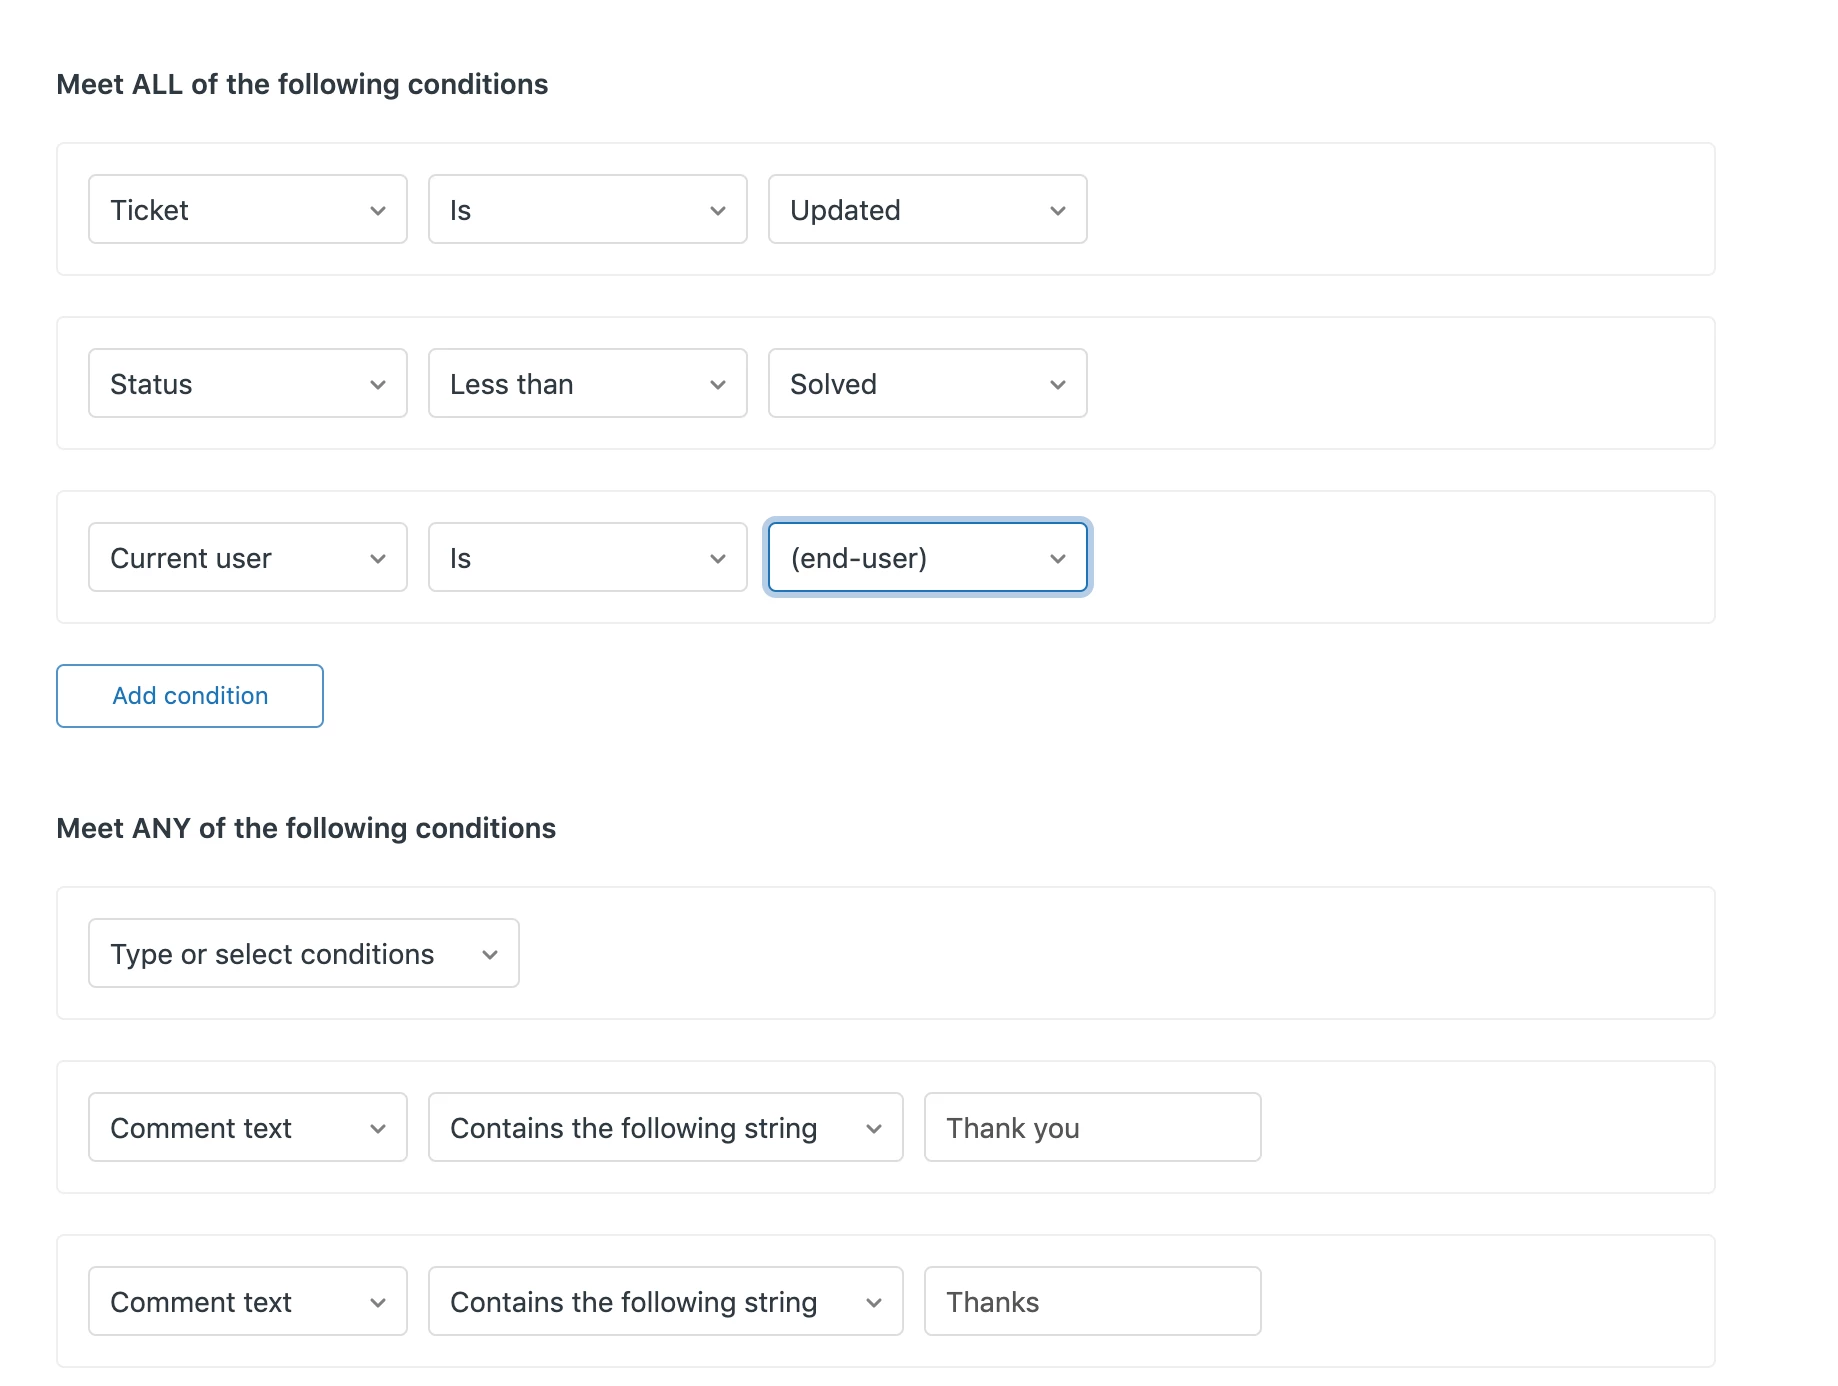Viewport: 1838px width, 1386px height.
Task: Open Comment text dropdown in Thank you row
Action: pos(247,1128)
